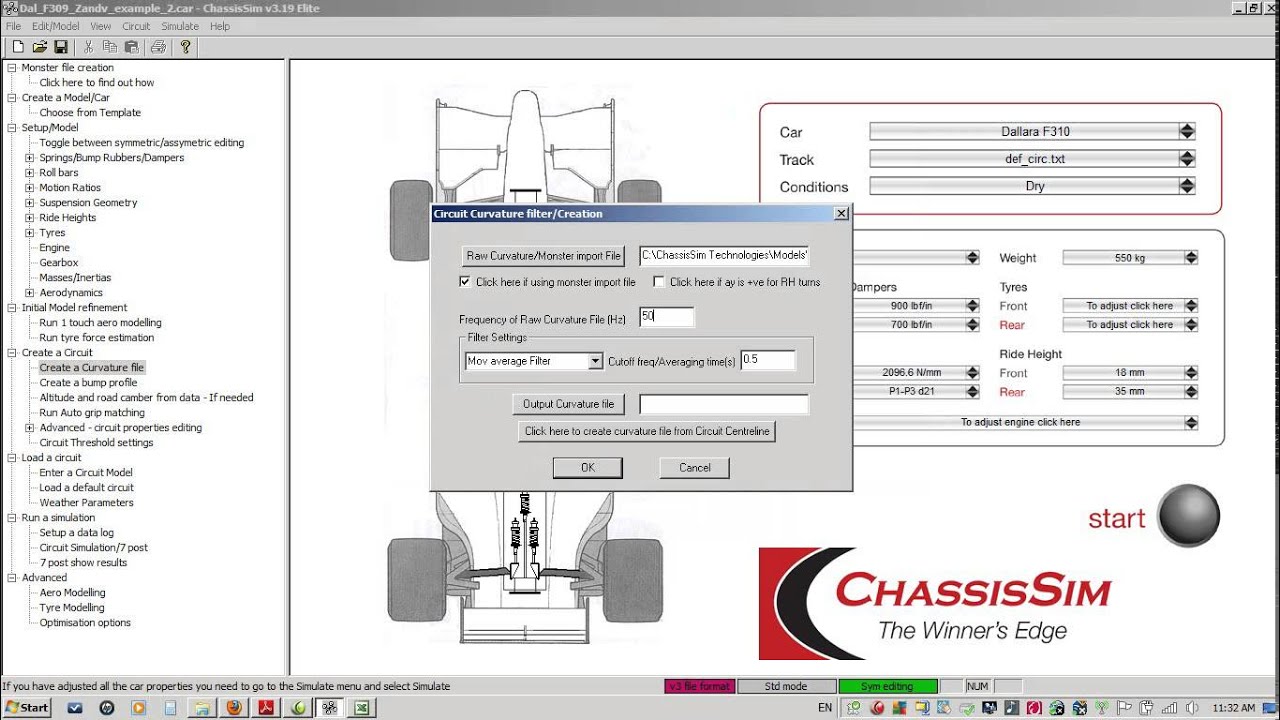Open the file explorer taskbar button
Screen dimensions: 1280x720
pos(202,708)
